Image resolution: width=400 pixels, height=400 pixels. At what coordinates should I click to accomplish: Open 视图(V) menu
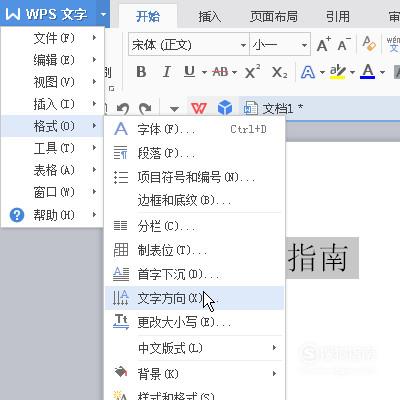point(53,82)
